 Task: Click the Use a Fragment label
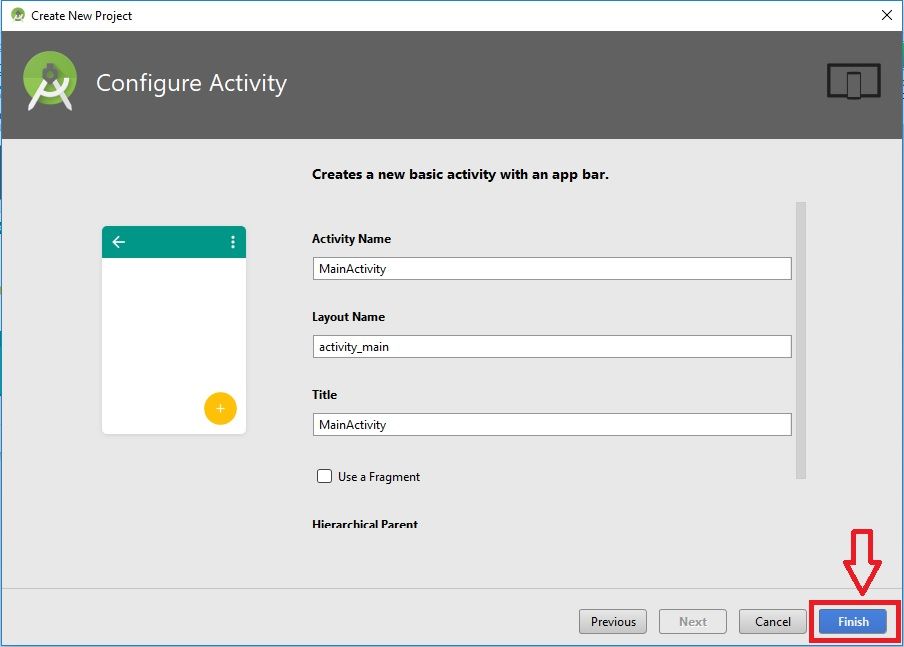379,477
